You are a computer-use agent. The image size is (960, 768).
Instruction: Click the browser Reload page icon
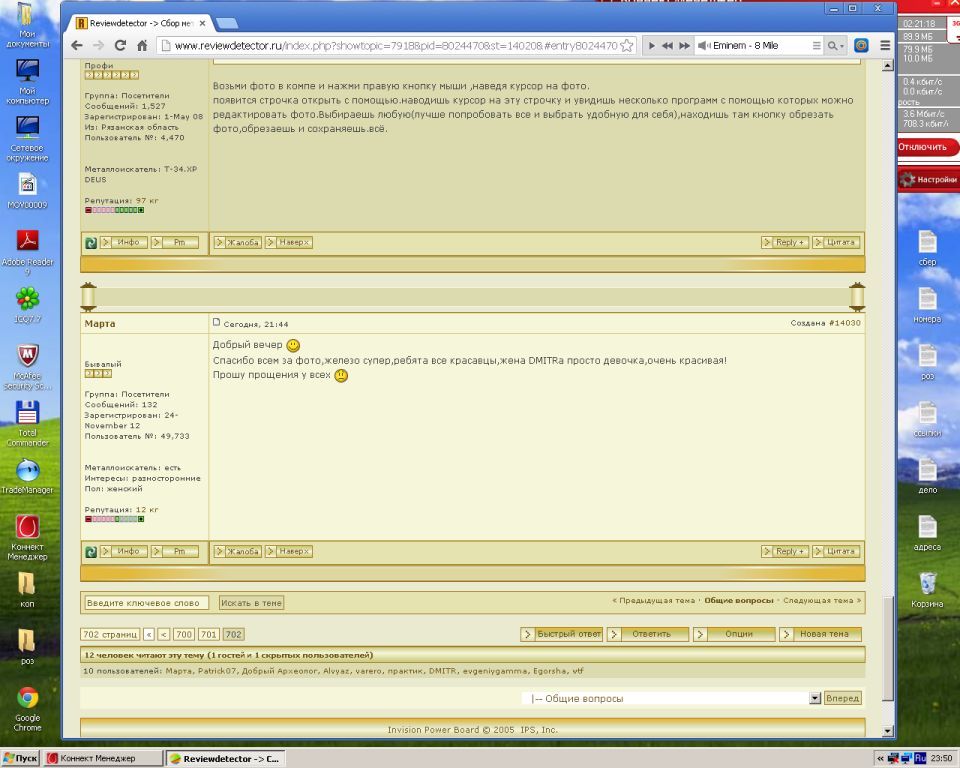120,46
